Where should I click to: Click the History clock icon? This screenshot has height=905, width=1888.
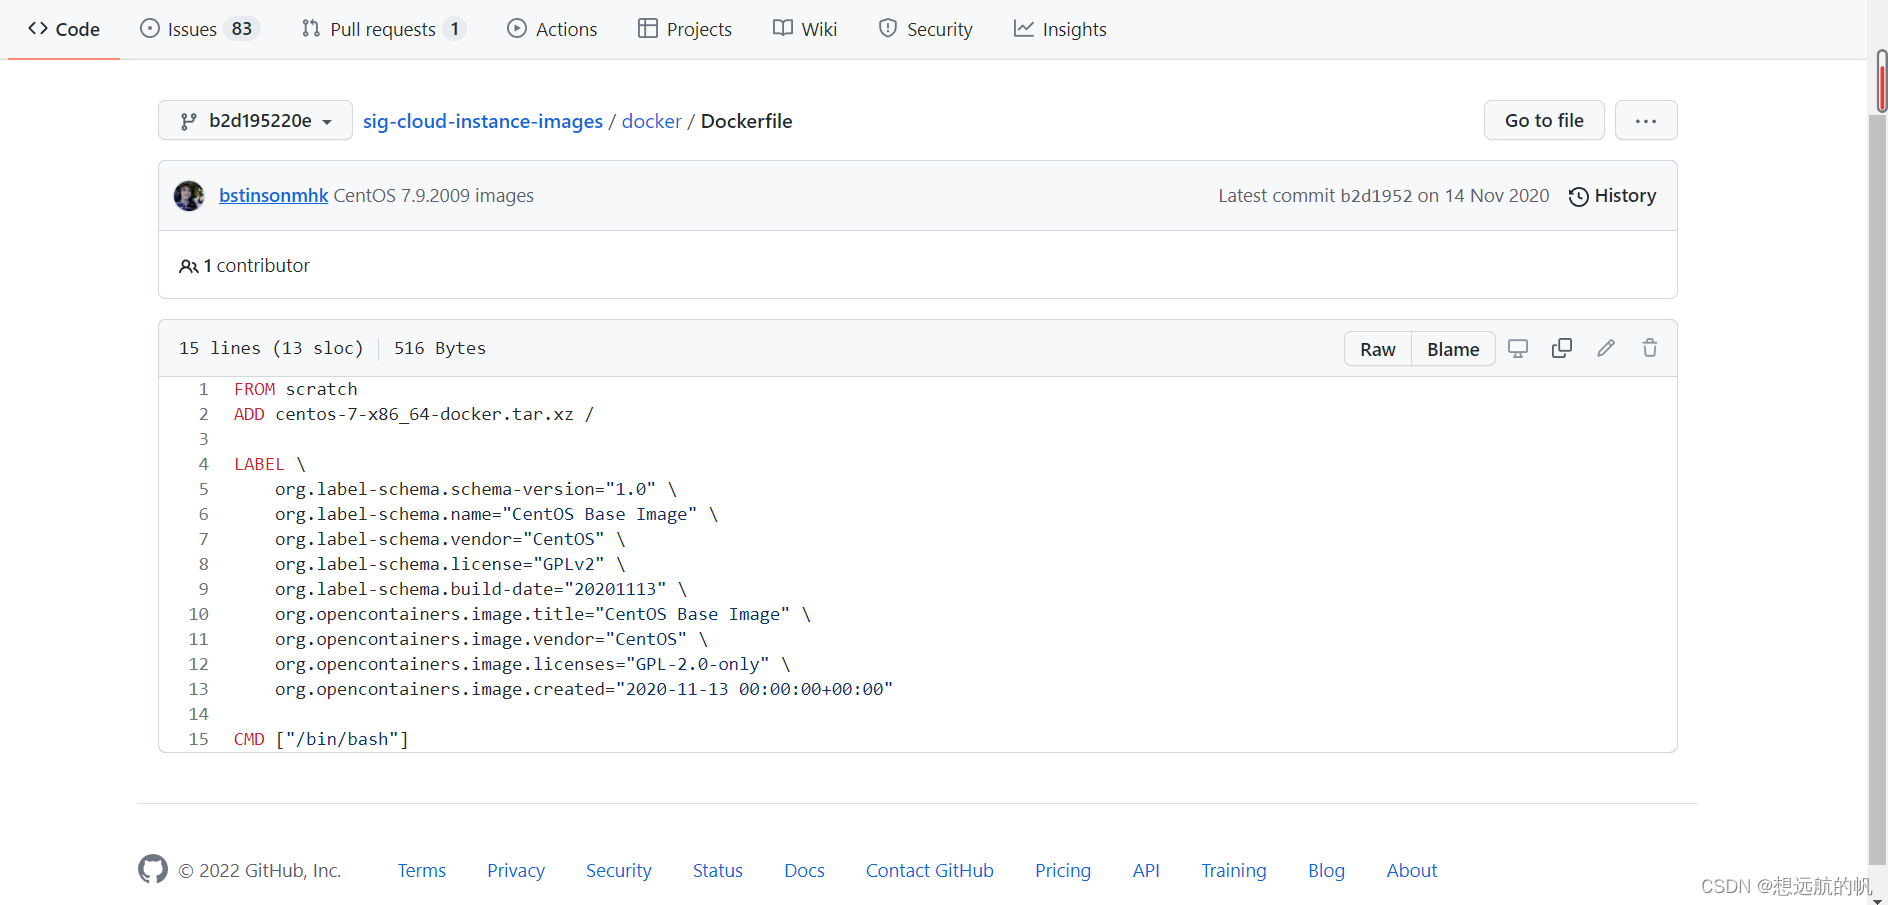[x=1579, y=197]
